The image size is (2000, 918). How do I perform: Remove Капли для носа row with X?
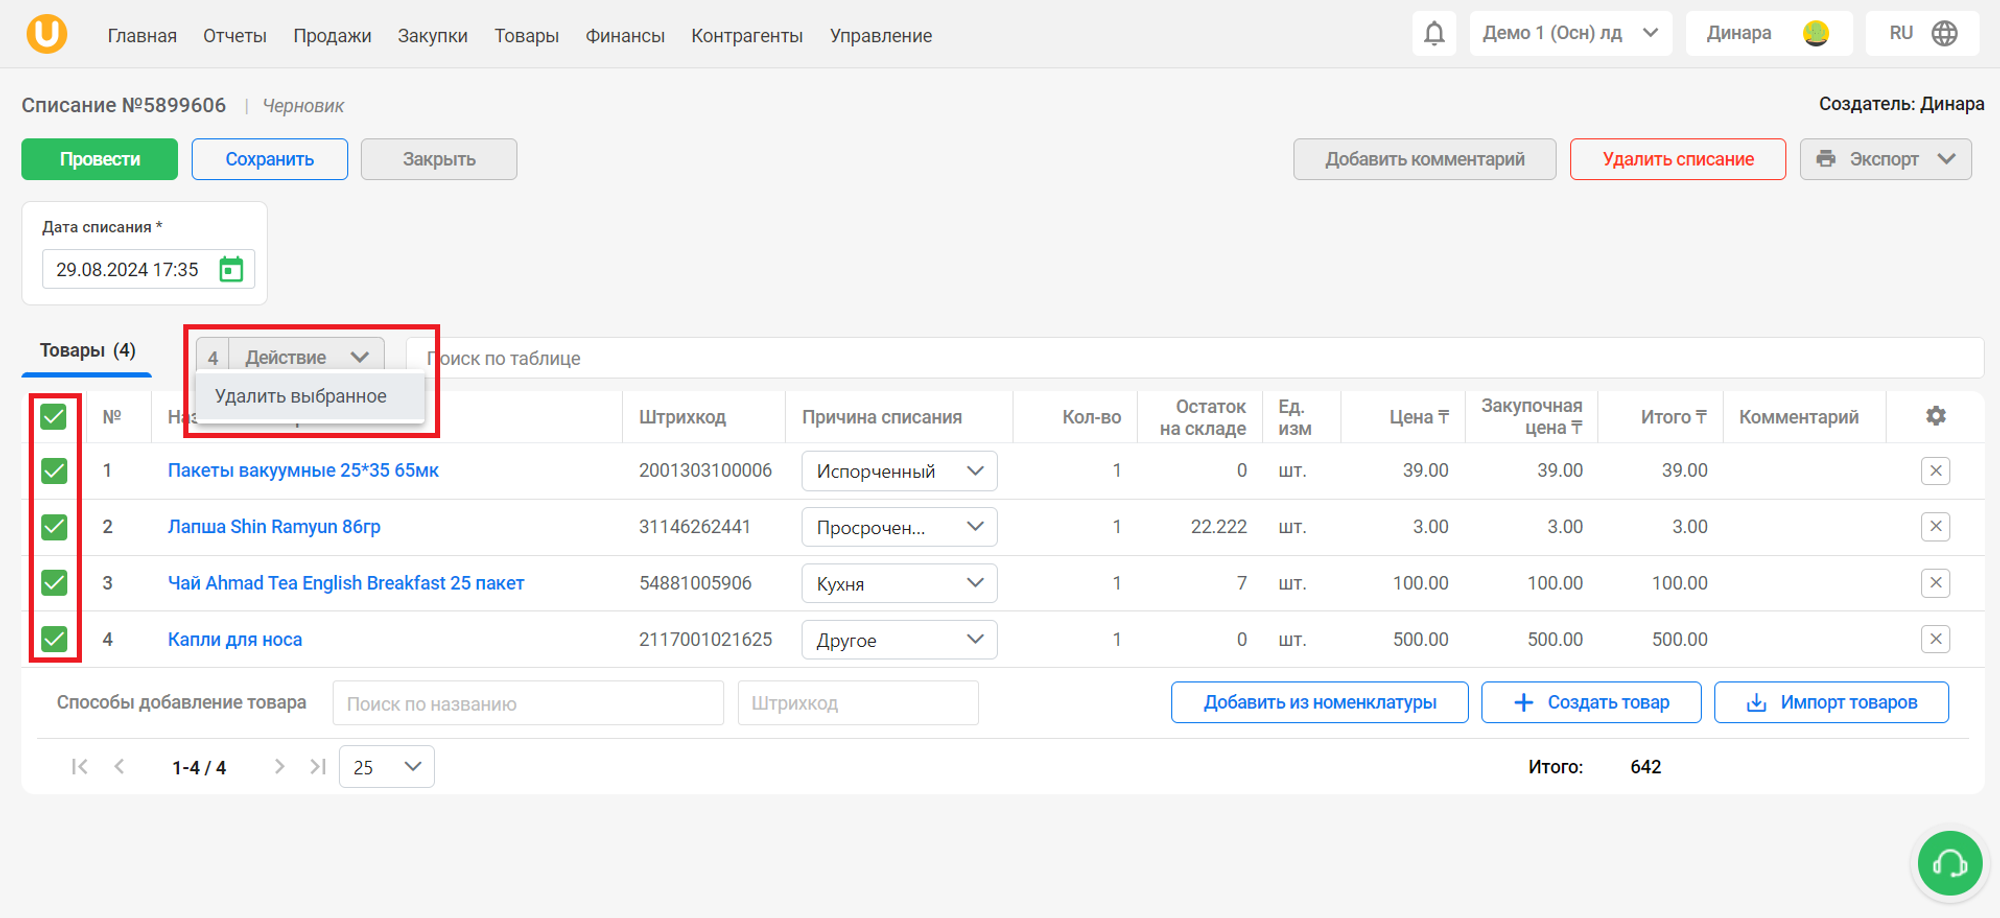[1936, 639]
